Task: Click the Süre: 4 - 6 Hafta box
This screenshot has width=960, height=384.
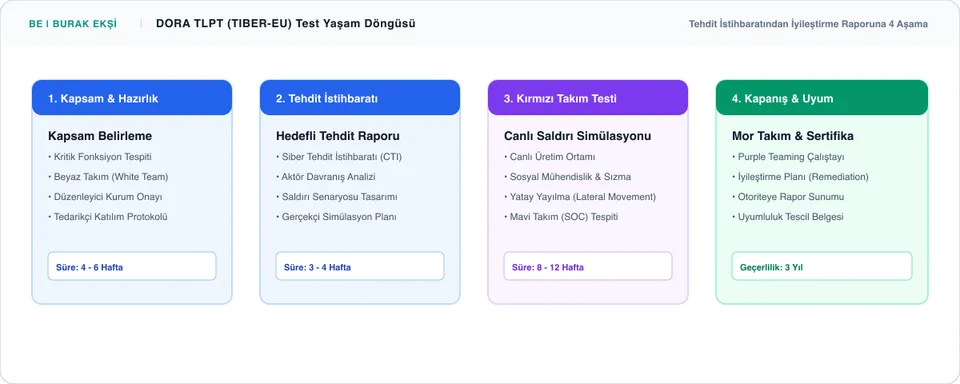Action: pyautogui.click(x=132, y=266)
